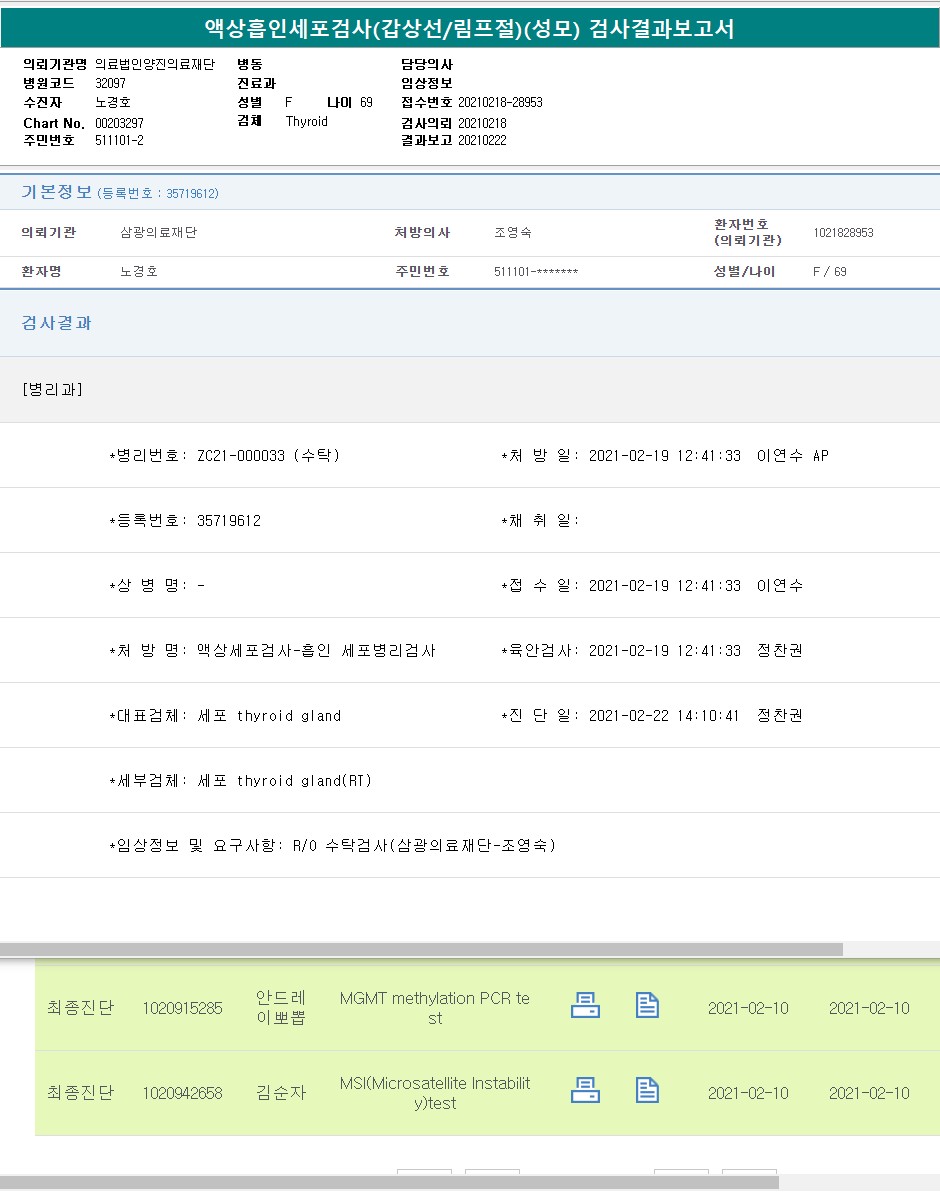Click 최종진단 status in MSI row
Viewport: 940px width, 1199px height.
pos(80,1093)
